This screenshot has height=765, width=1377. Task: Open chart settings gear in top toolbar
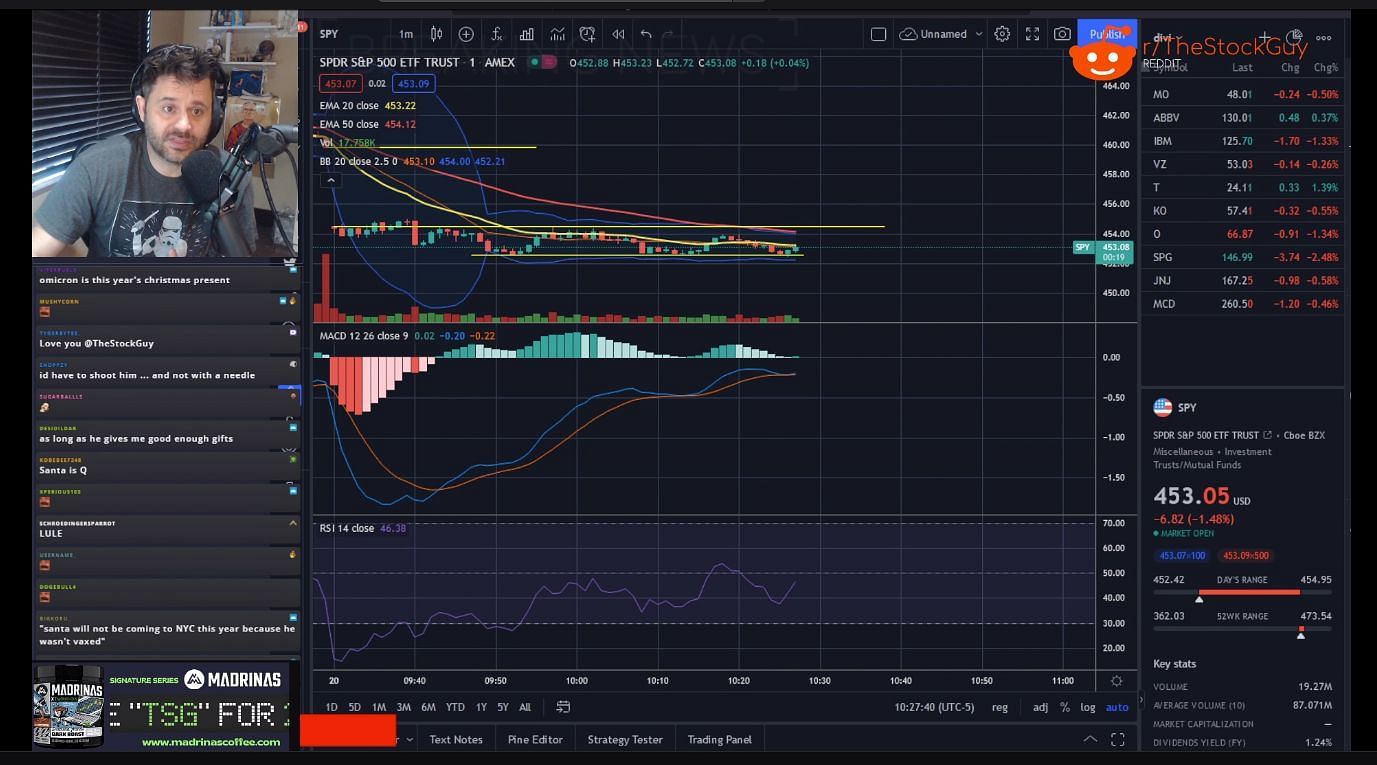point(1002,34)
